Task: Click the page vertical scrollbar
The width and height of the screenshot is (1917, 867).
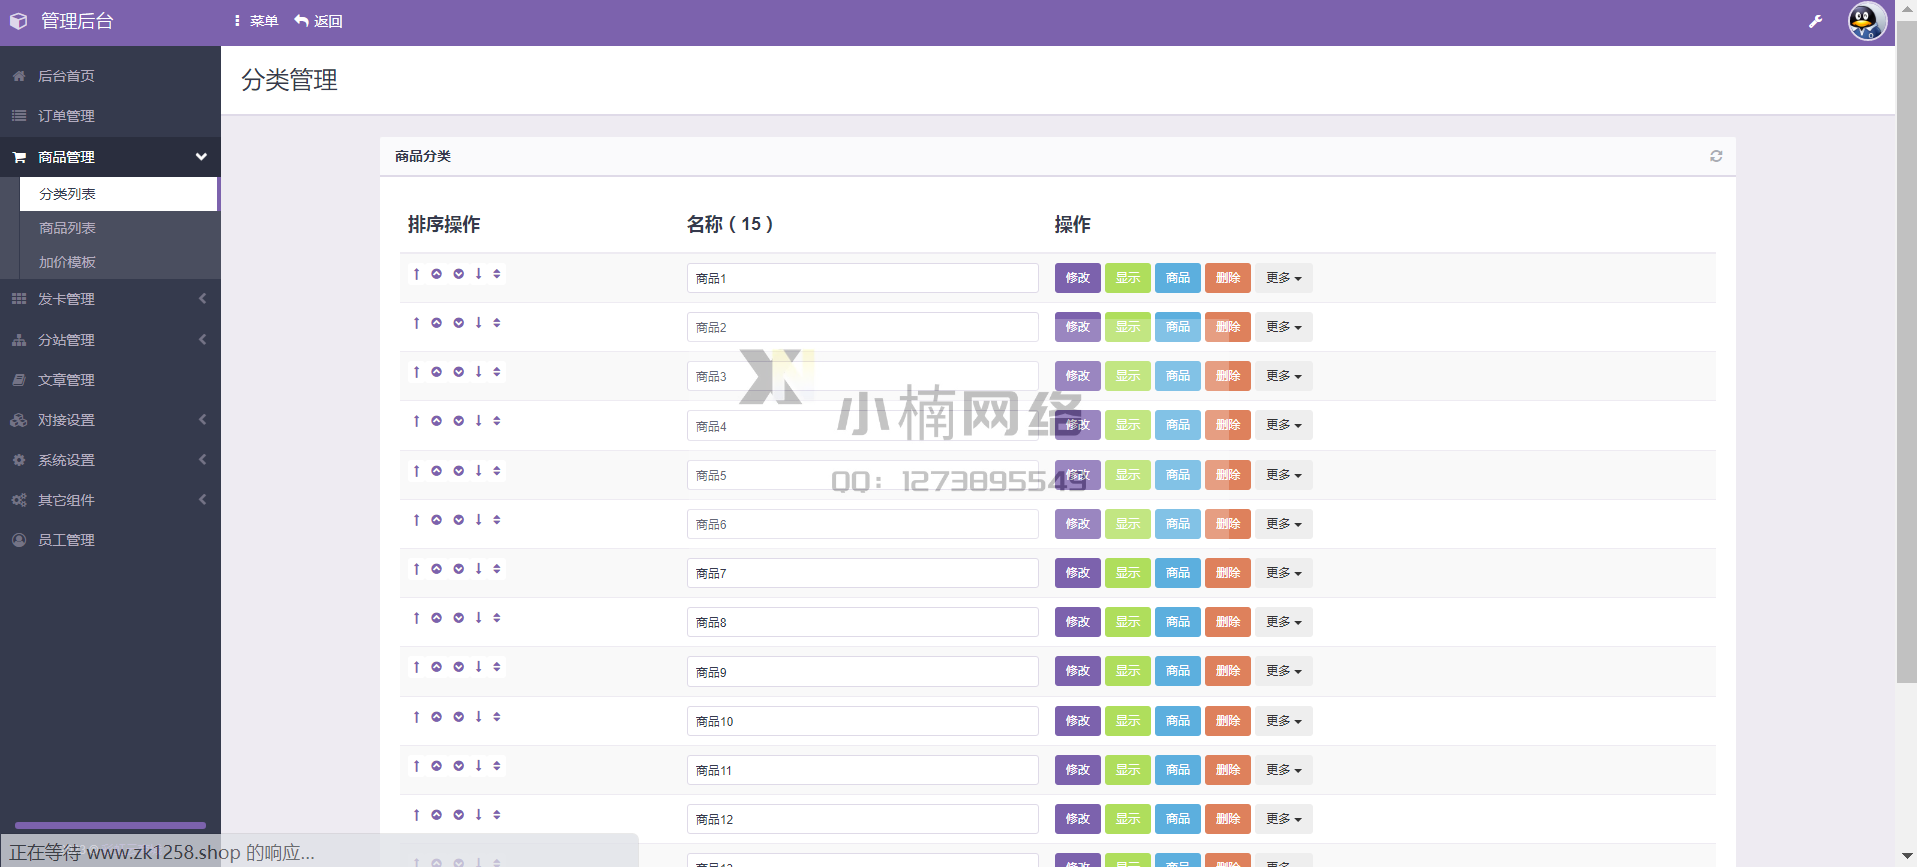Action: click(x=1907, y=350)
